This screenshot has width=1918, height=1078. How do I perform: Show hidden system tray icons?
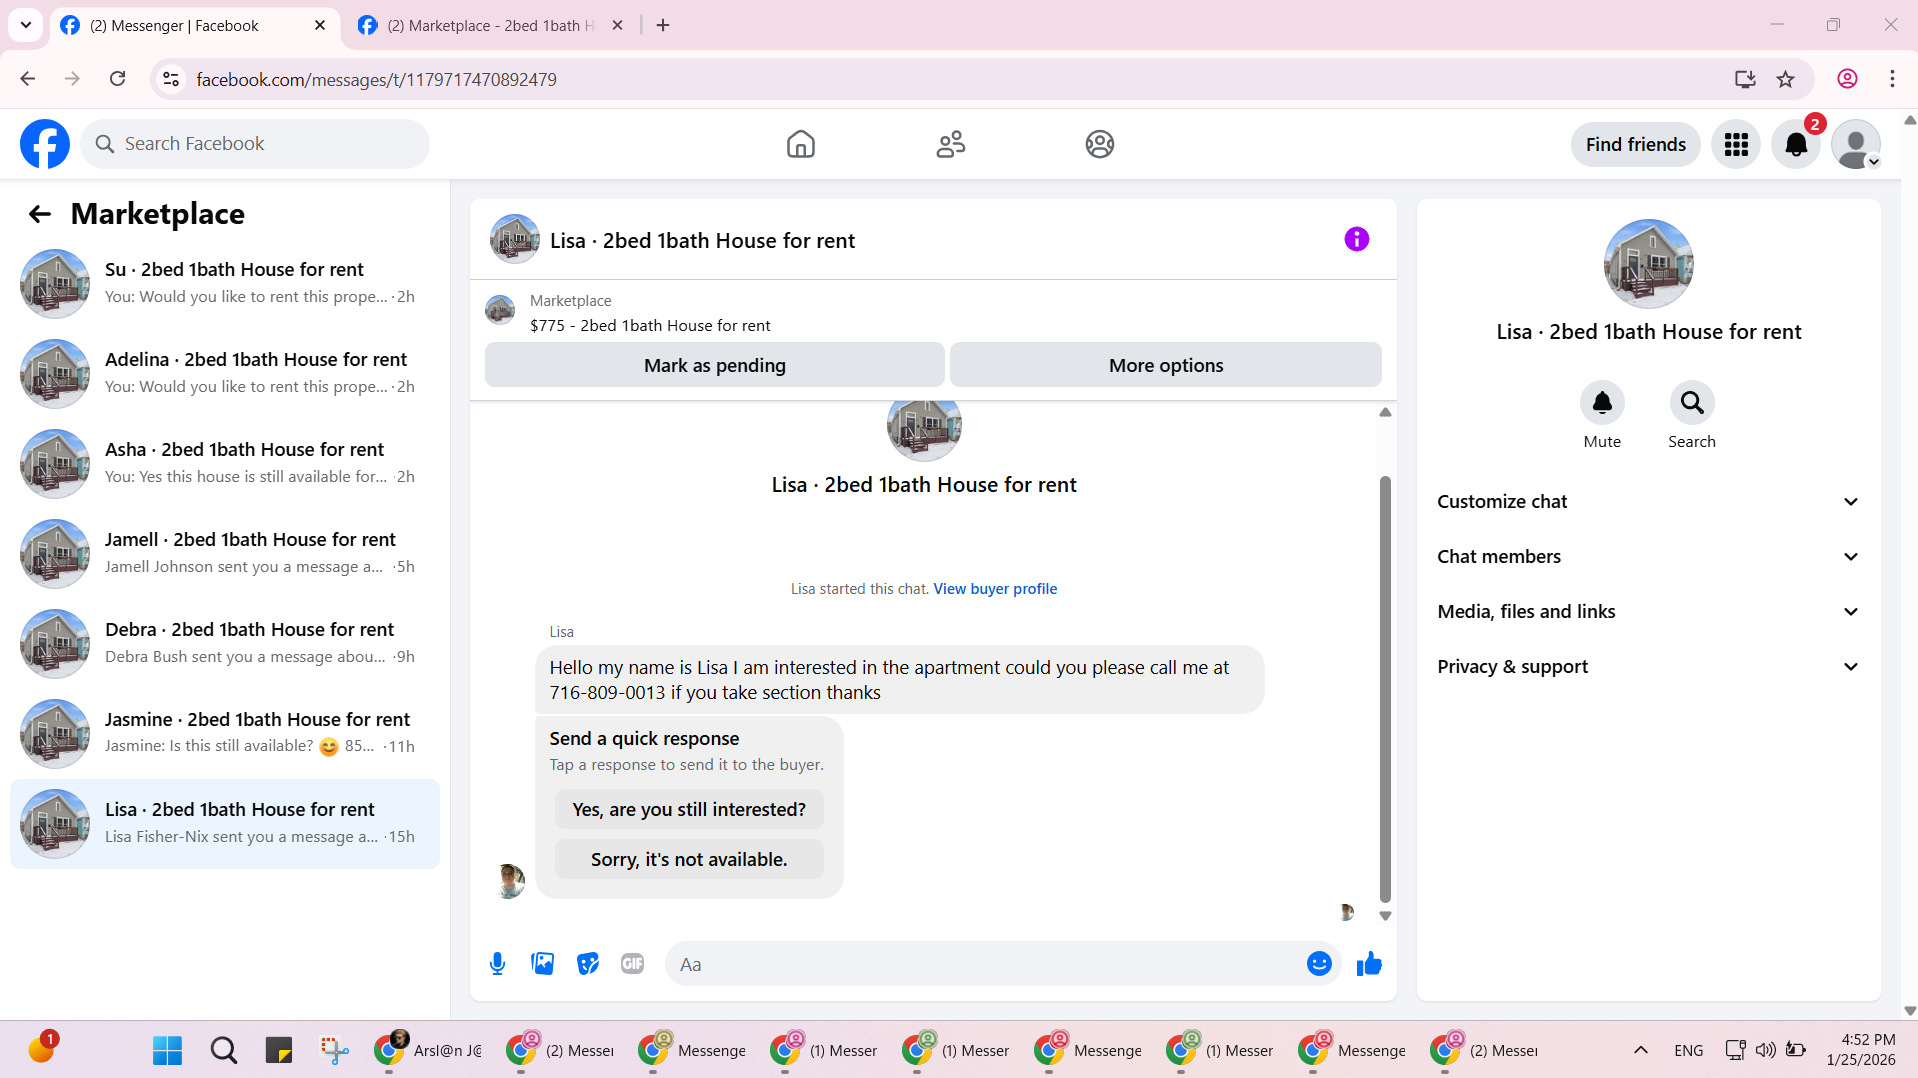pos(1641,1050)
